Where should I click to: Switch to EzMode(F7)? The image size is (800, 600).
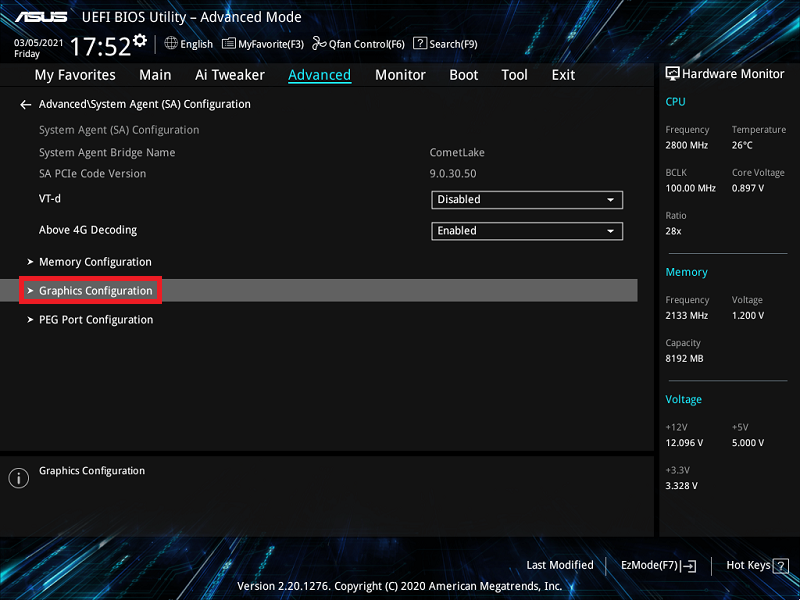658,565
